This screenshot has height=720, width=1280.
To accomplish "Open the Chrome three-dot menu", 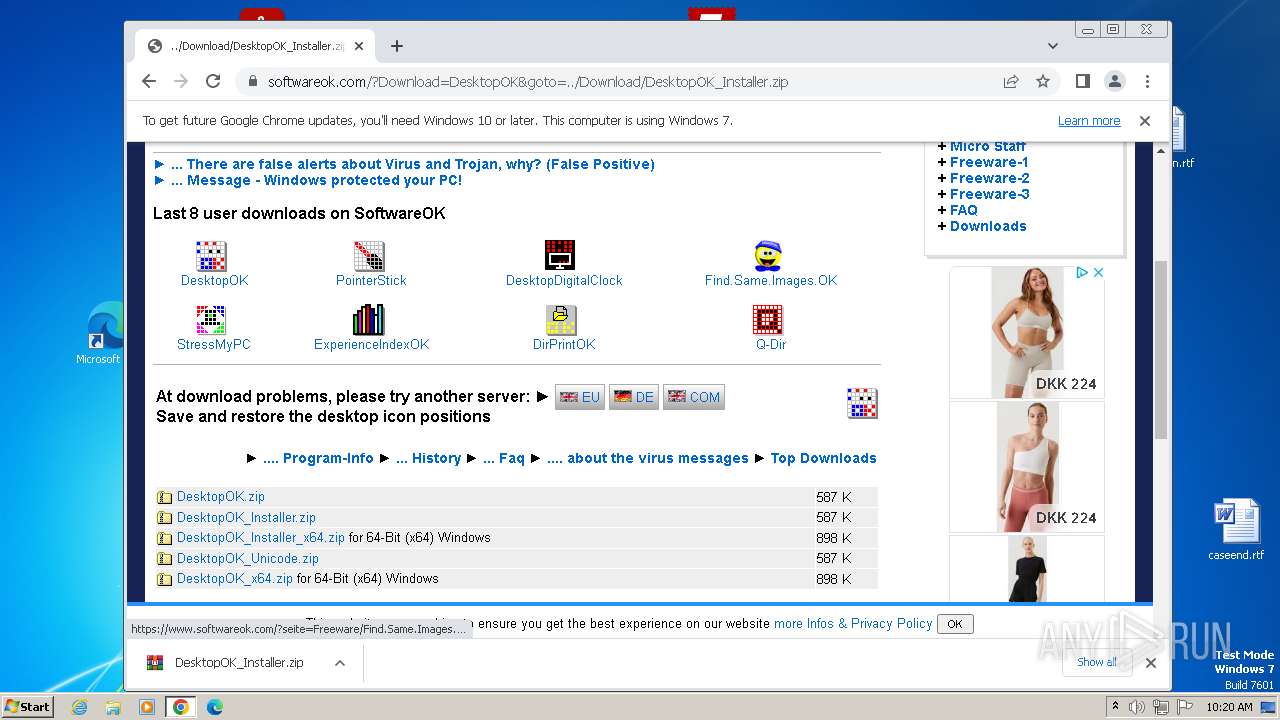I will coord(1147,81).
